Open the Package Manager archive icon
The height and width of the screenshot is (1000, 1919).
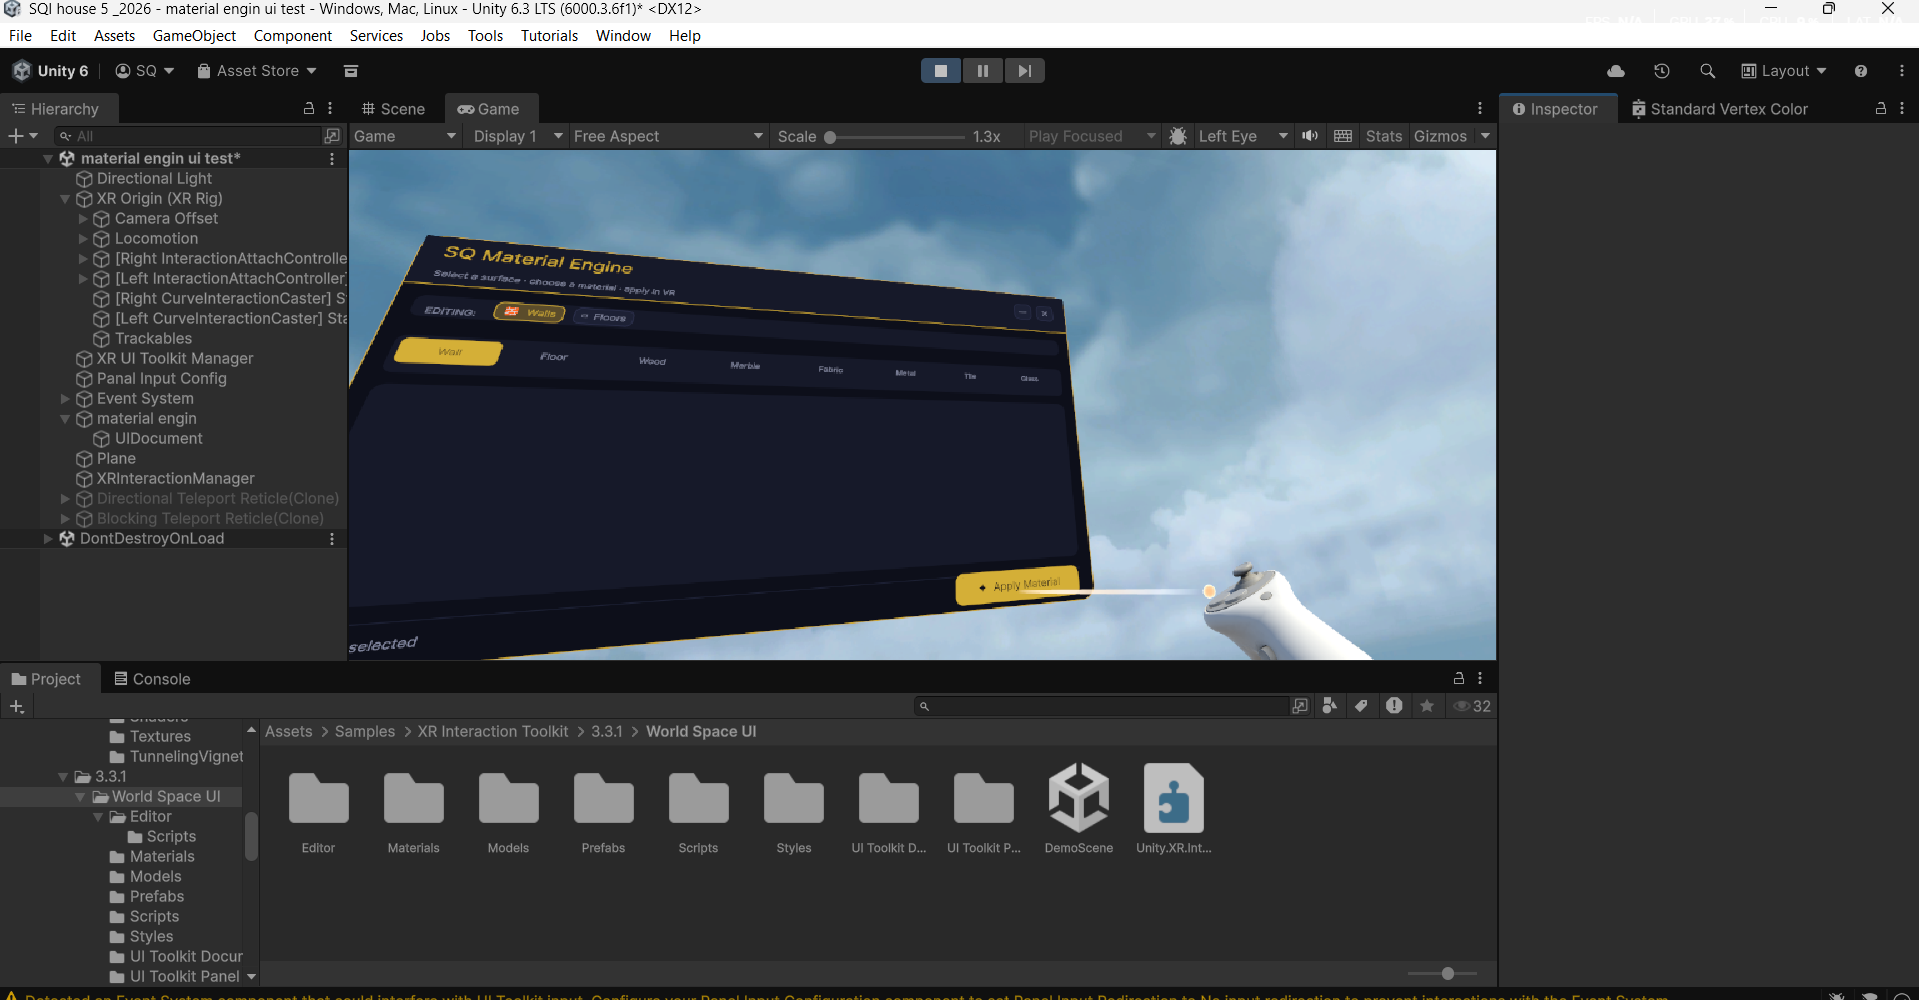click(x=351, y=71)
